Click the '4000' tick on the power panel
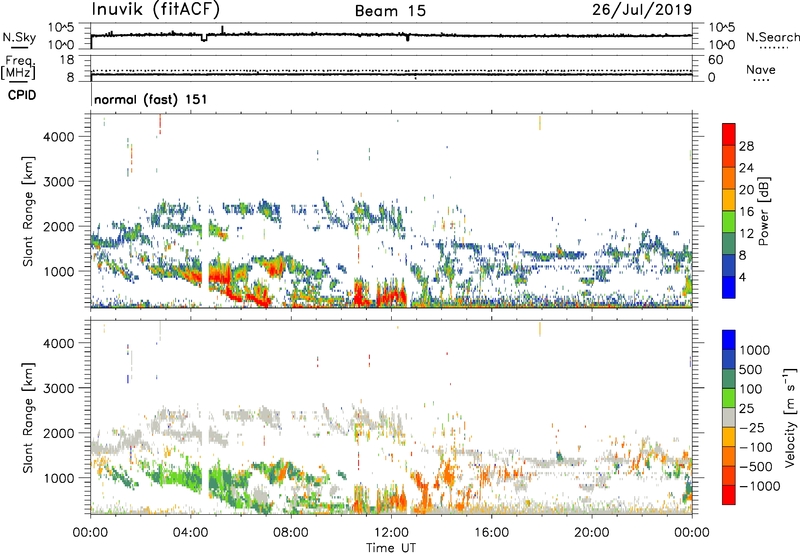 pyautogui.click(x=59, y=137)
